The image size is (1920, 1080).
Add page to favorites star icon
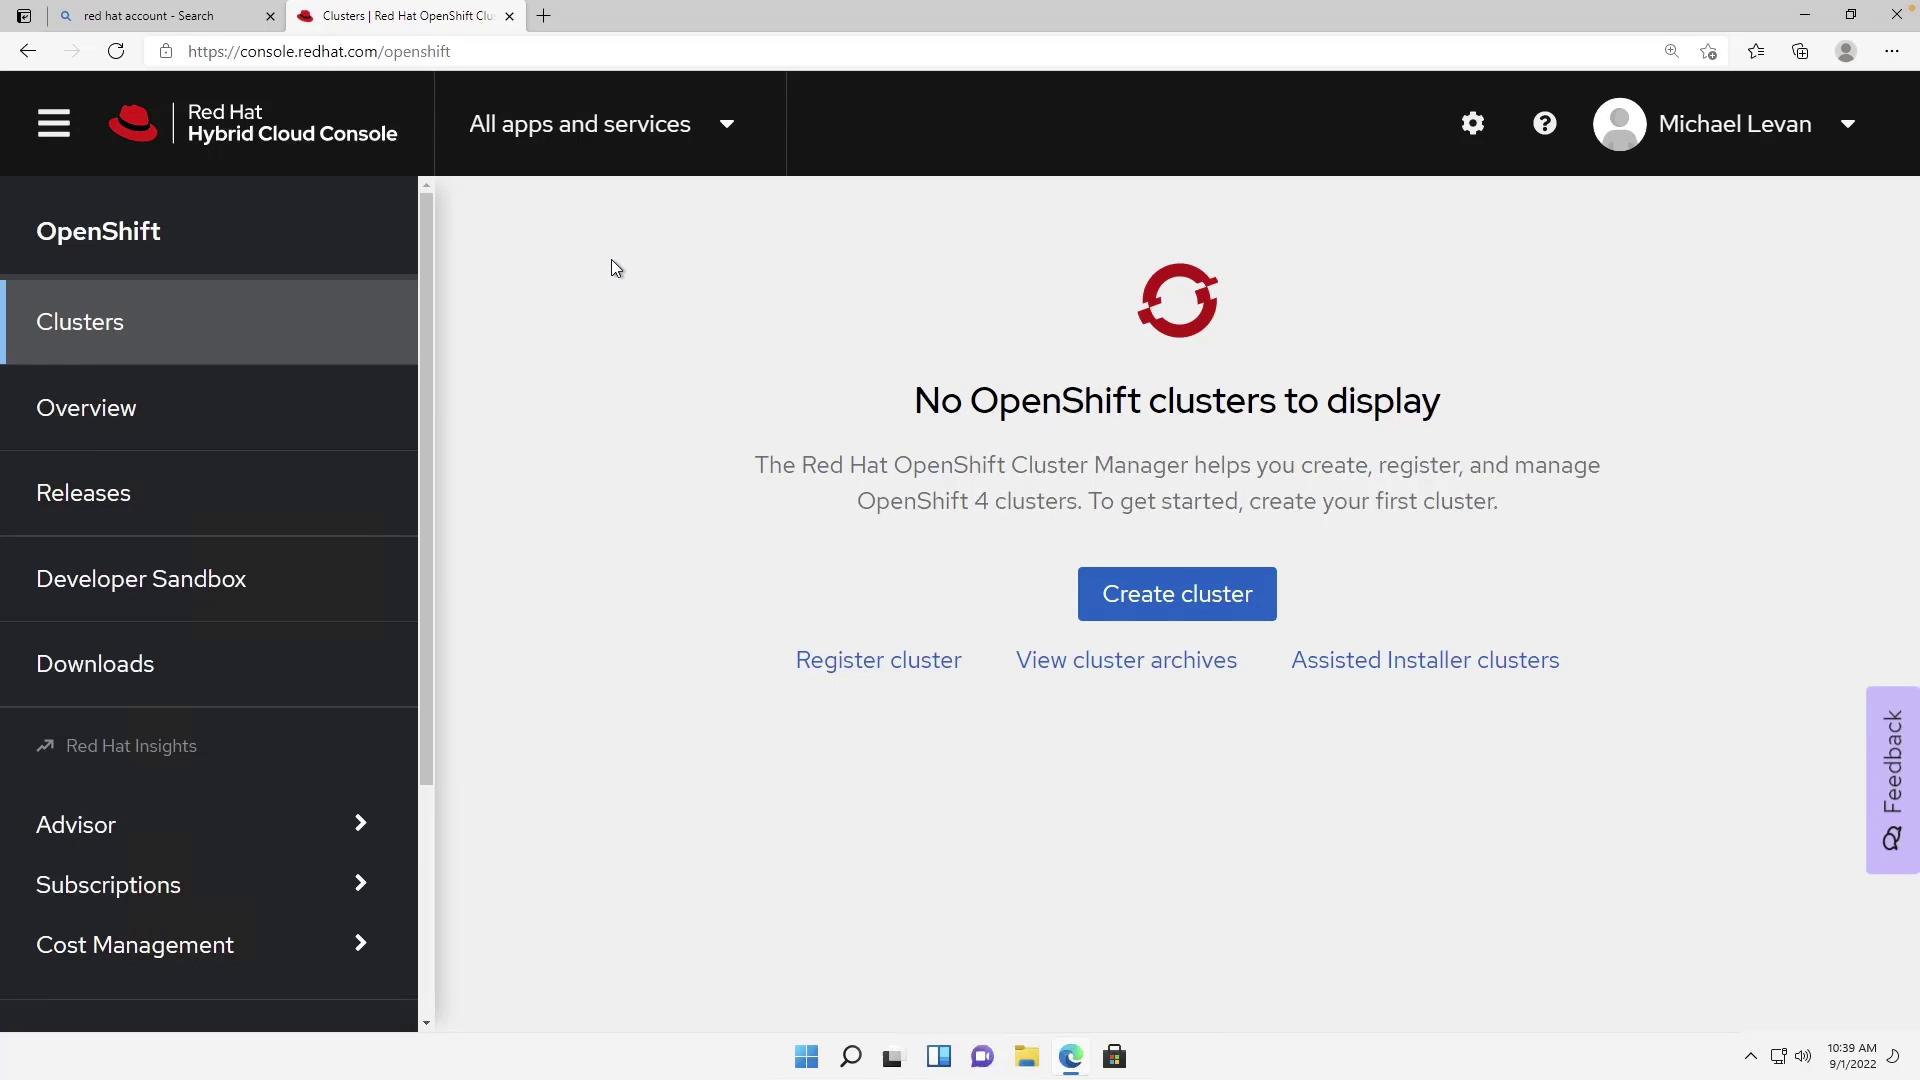click(x=1708, y=51)
